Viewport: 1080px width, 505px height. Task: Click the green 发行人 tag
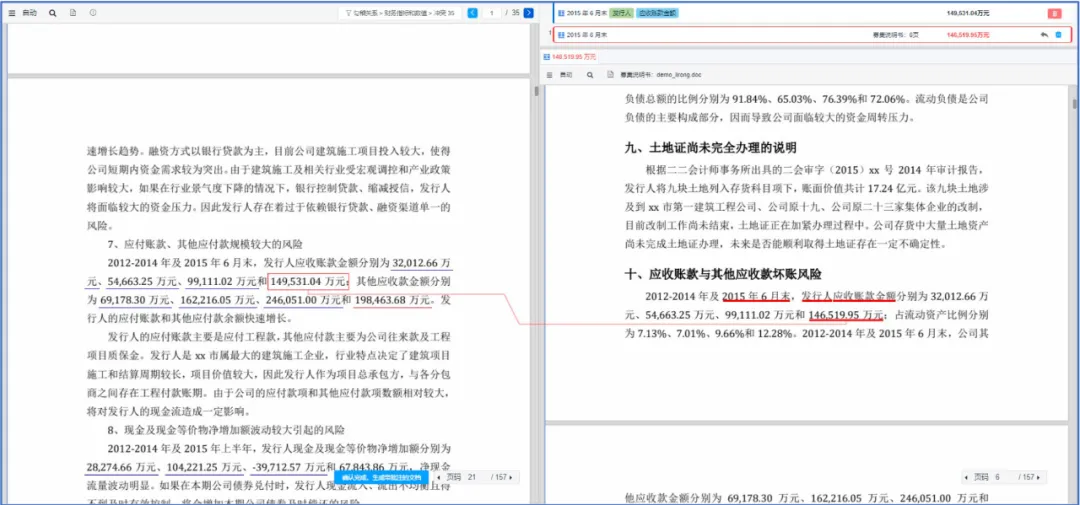pyautogui.click(x=621, y=13)
